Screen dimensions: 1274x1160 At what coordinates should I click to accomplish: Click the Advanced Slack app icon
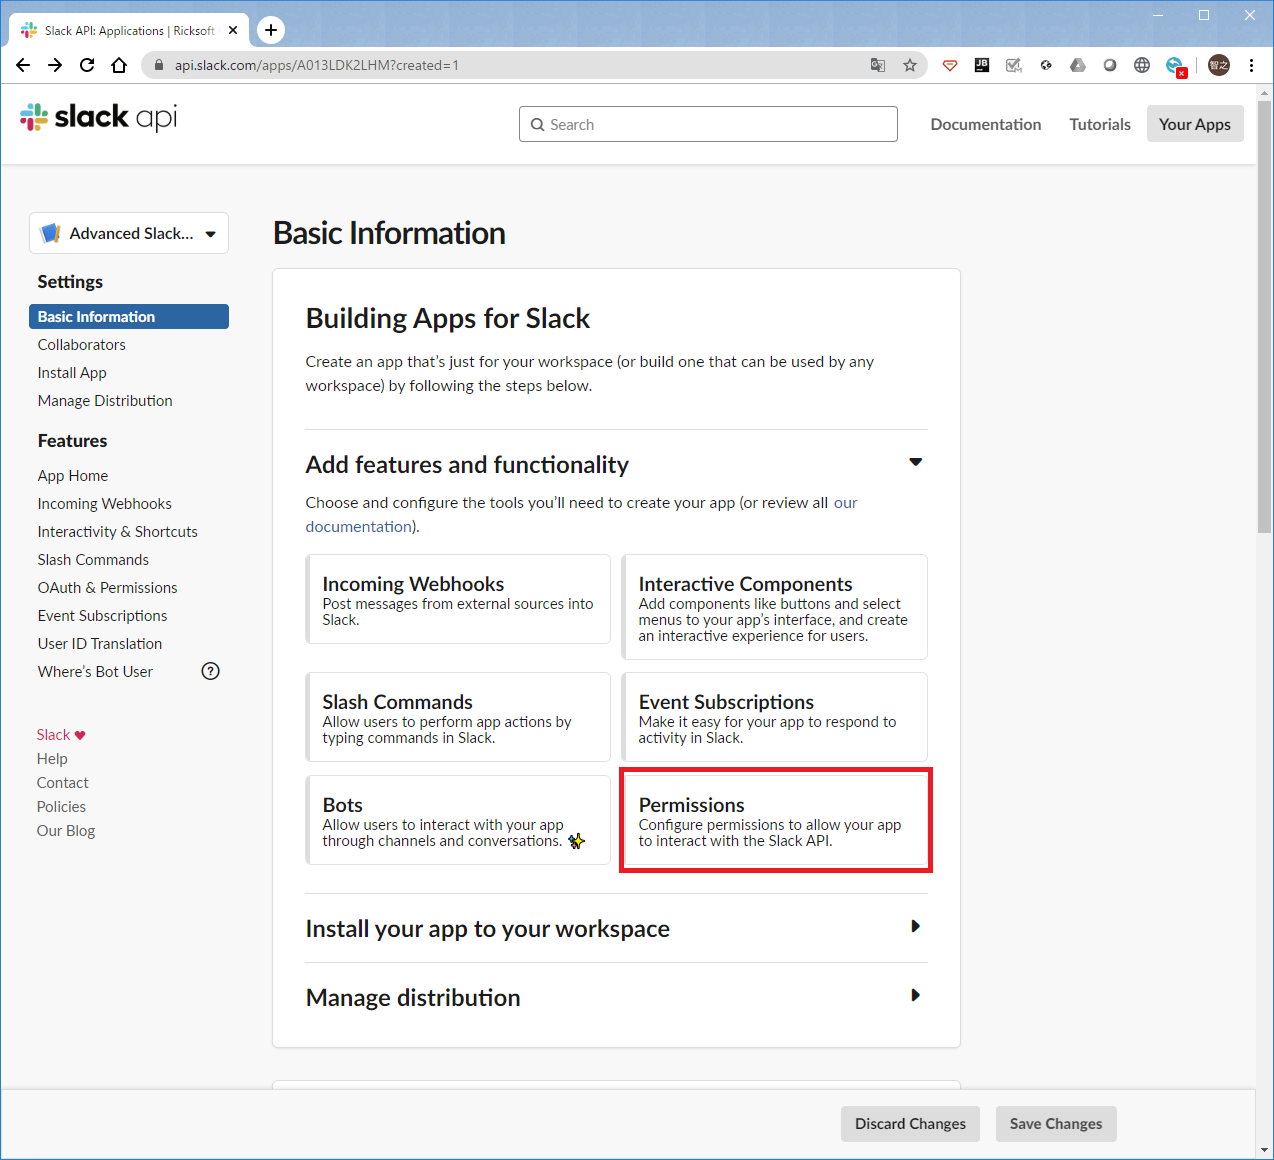pyautogui.click(x=50, y=233)
